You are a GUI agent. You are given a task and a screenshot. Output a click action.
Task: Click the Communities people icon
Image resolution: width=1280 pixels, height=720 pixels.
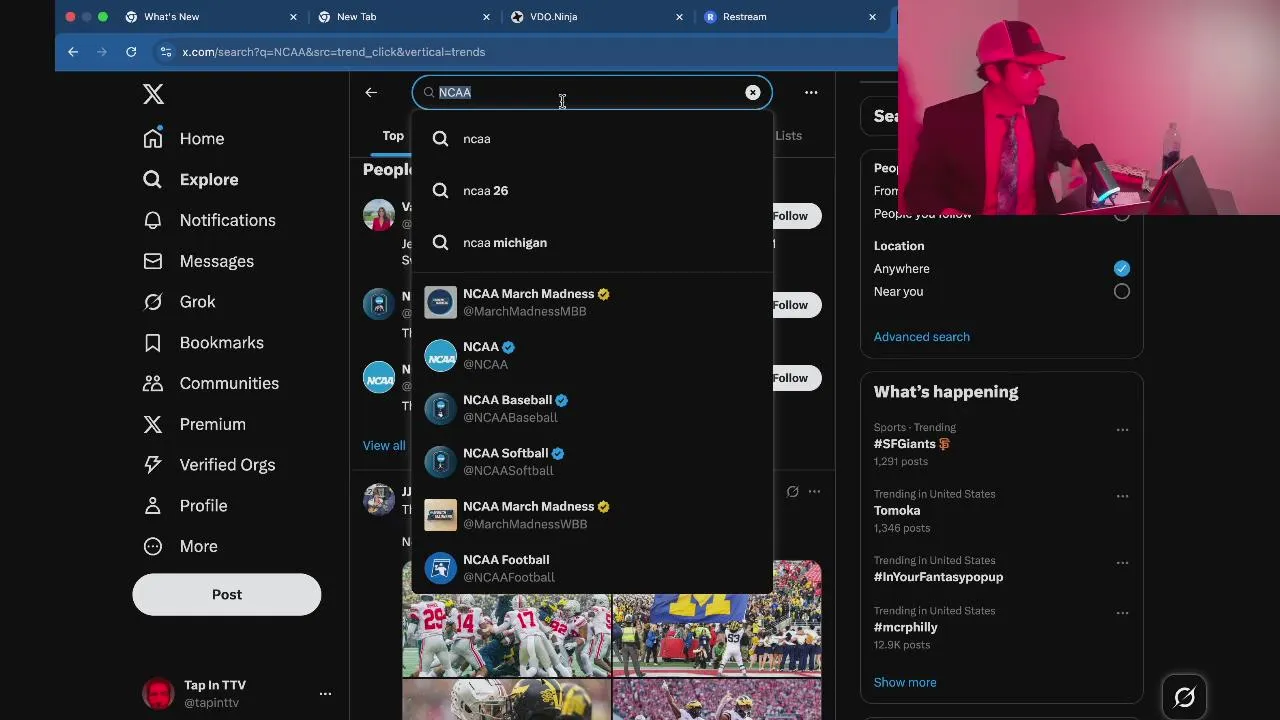(x=153, y=383)
